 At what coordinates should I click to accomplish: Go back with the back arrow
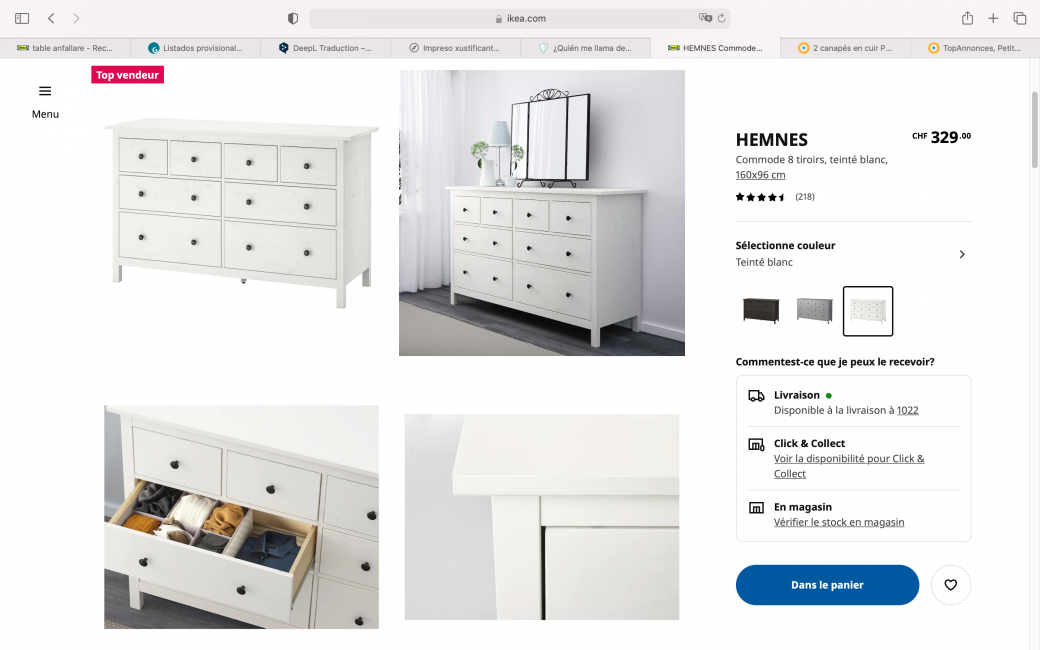tap(51, 19)
